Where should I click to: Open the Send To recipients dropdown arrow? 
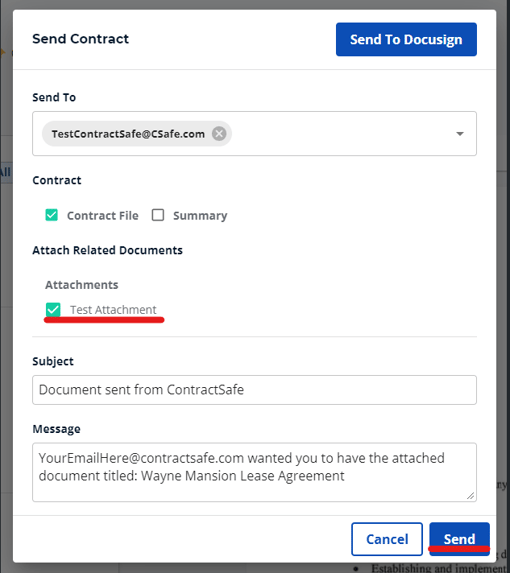coord(460,134)
